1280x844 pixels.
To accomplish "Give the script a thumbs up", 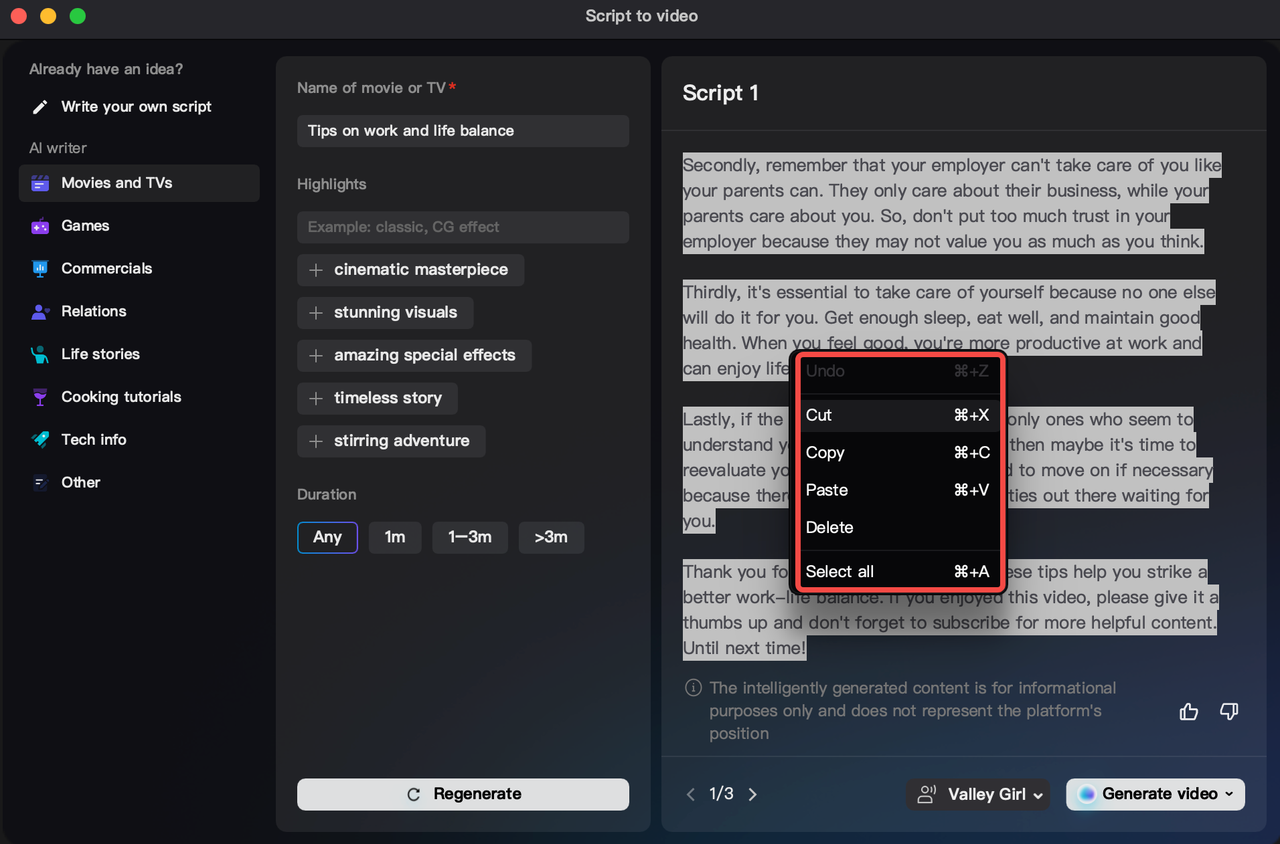I will point(1189,712).
